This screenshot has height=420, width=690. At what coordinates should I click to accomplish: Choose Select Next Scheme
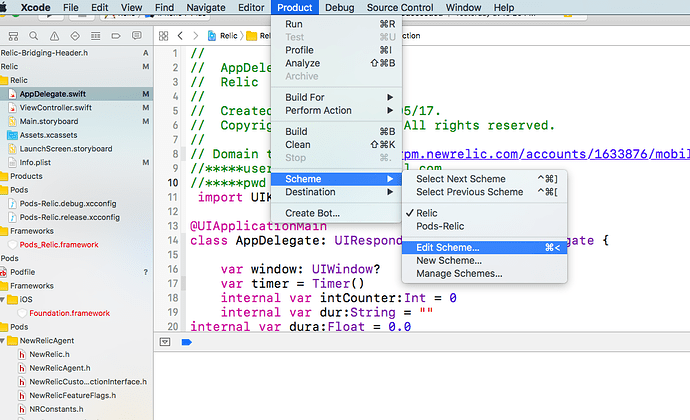484,179
